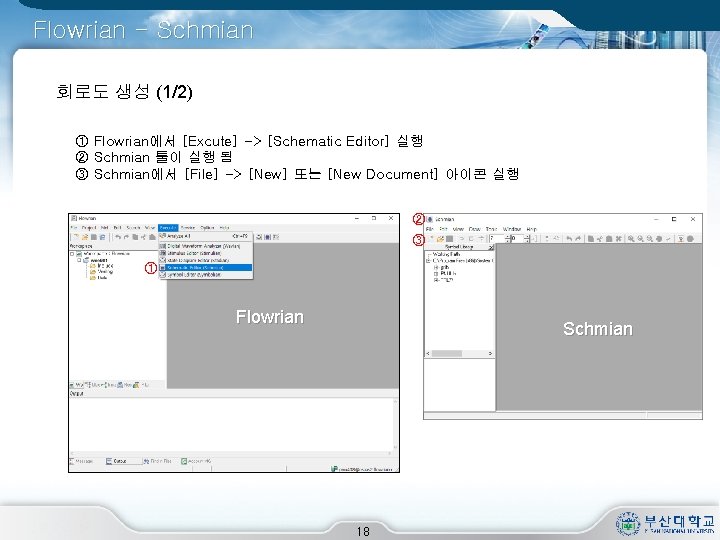The width and height of the screenshot is (720, 540).
Task: Click right arrow of Symbol Library scrollbar
Action: (490, 353)
